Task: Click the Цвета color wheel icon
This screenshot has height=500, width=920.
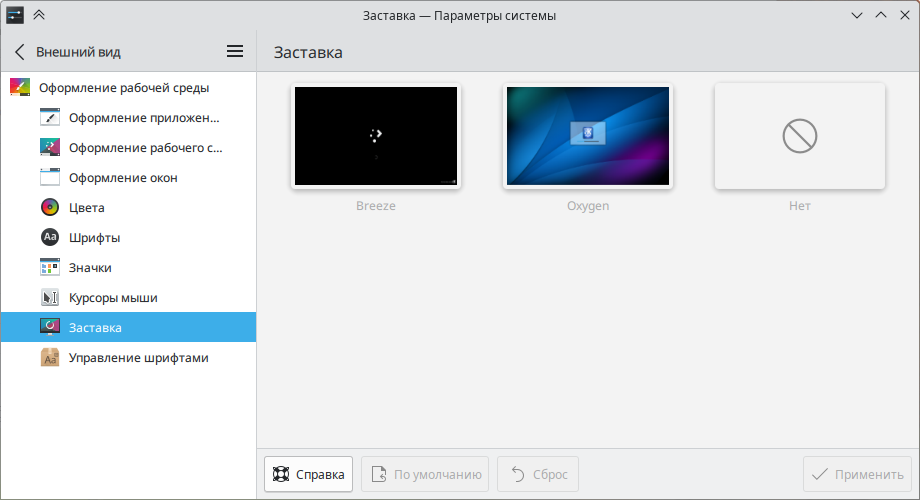Action: point(50,207)
